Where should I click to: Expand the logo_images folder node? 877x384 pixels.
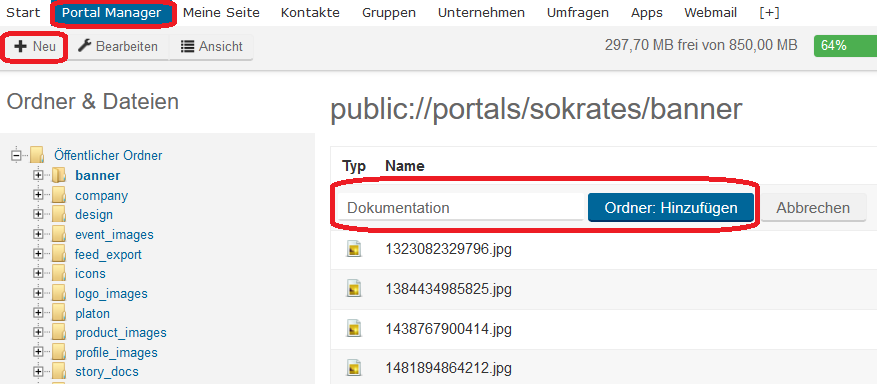click(x=38, y=293)
